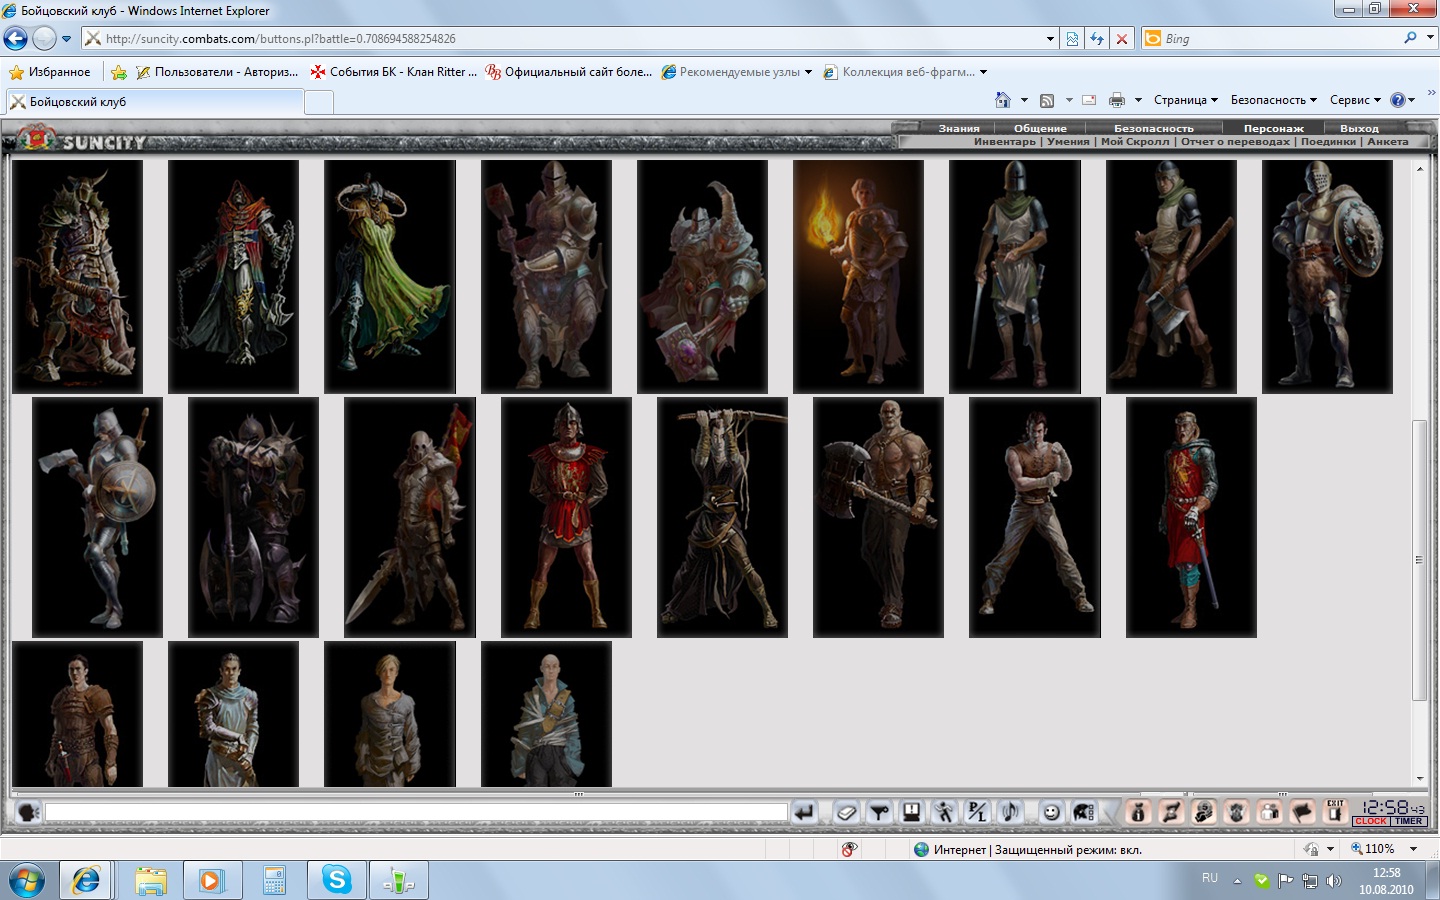The width and height of the screenshot is (1440, 900).
Task: Click the eraser clear-chat icon
Action: tap(847, 812)
